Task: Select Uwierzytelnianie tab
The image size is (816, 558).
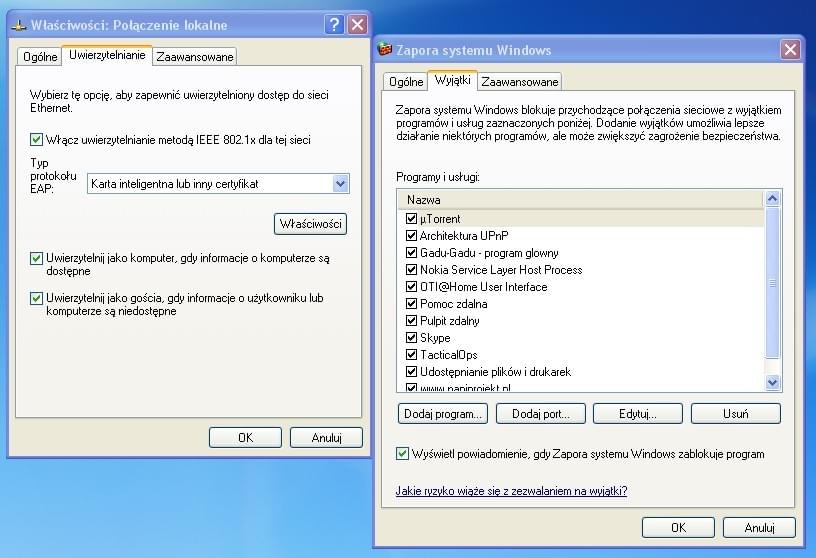Action: coord(107,55)
